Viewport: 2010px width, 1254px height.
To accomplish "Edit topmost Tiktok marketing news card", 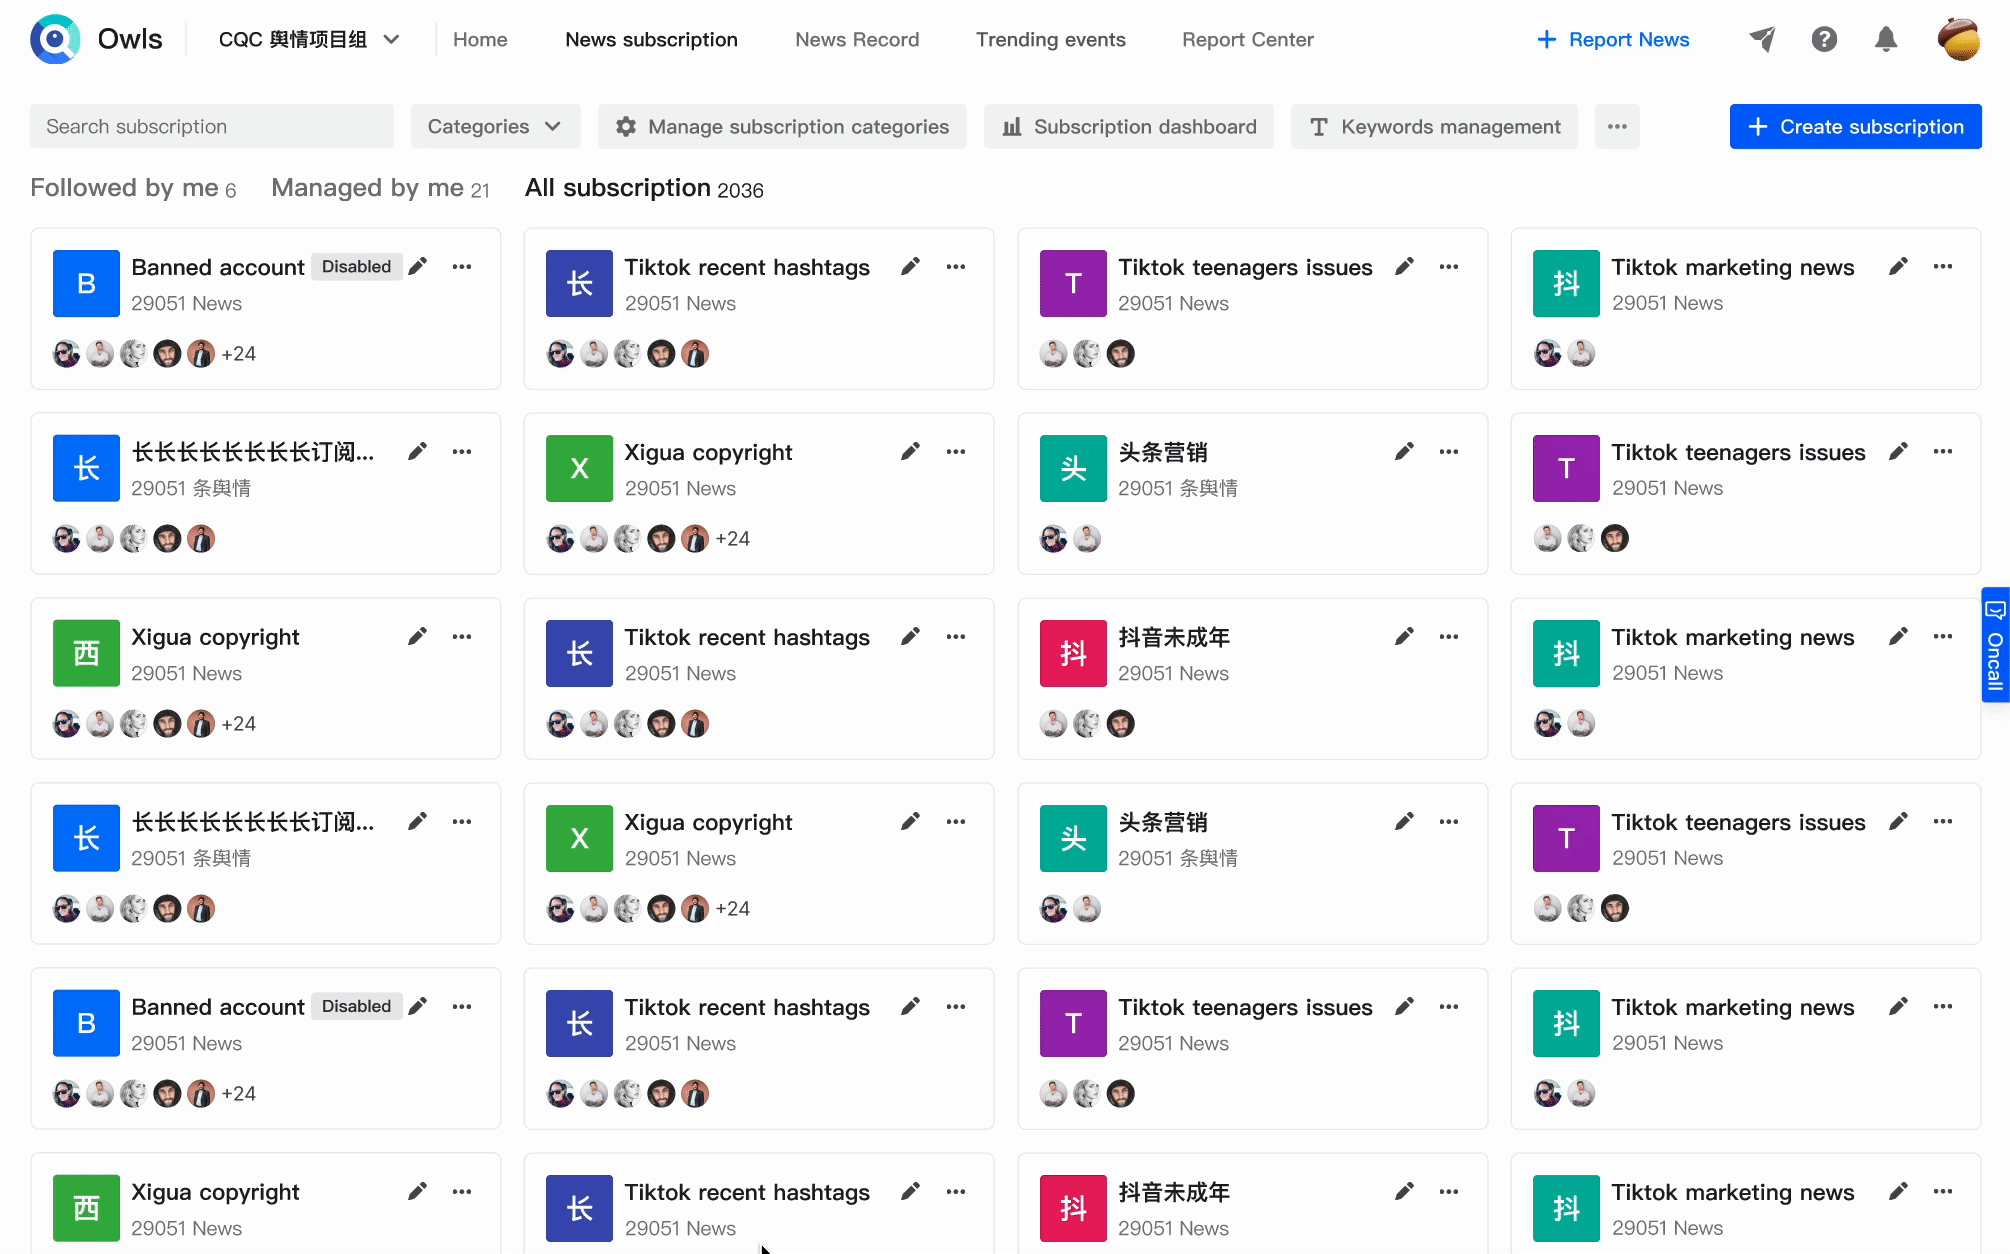I will (x=1898, y=266).
